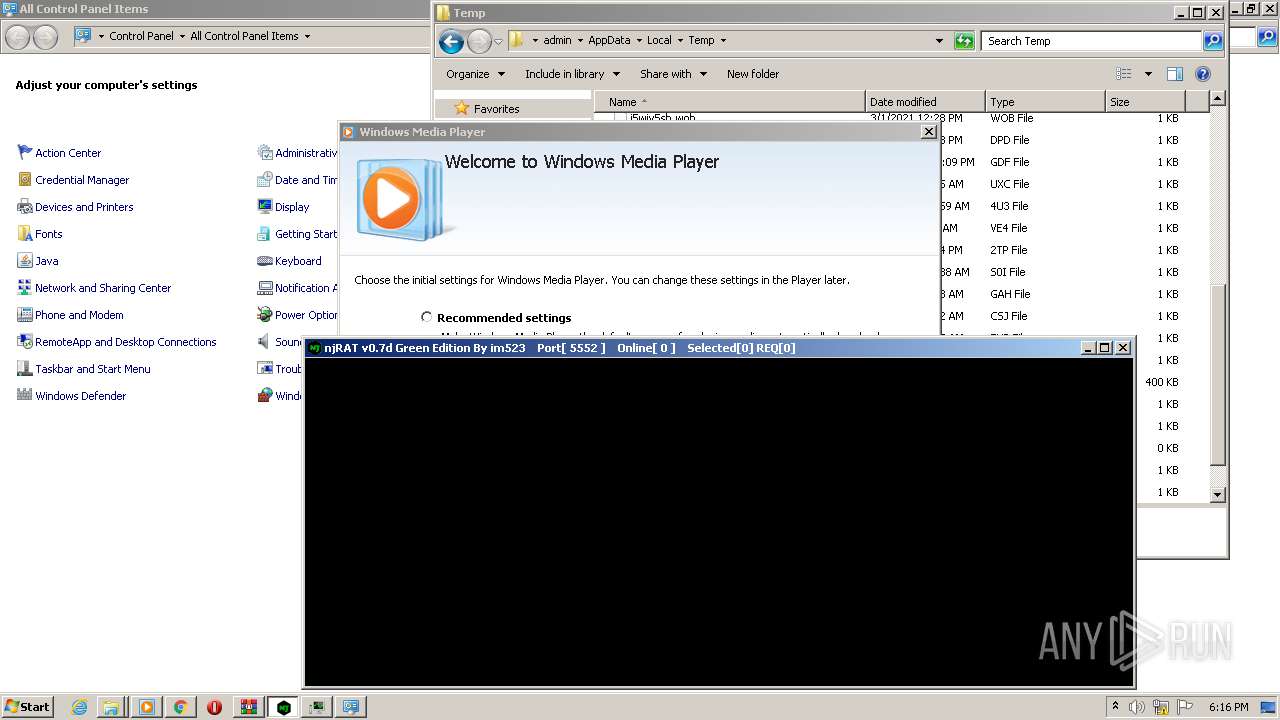
Task: Click All Control Panel Items breadcrumb
Action: tap(244, 36)
